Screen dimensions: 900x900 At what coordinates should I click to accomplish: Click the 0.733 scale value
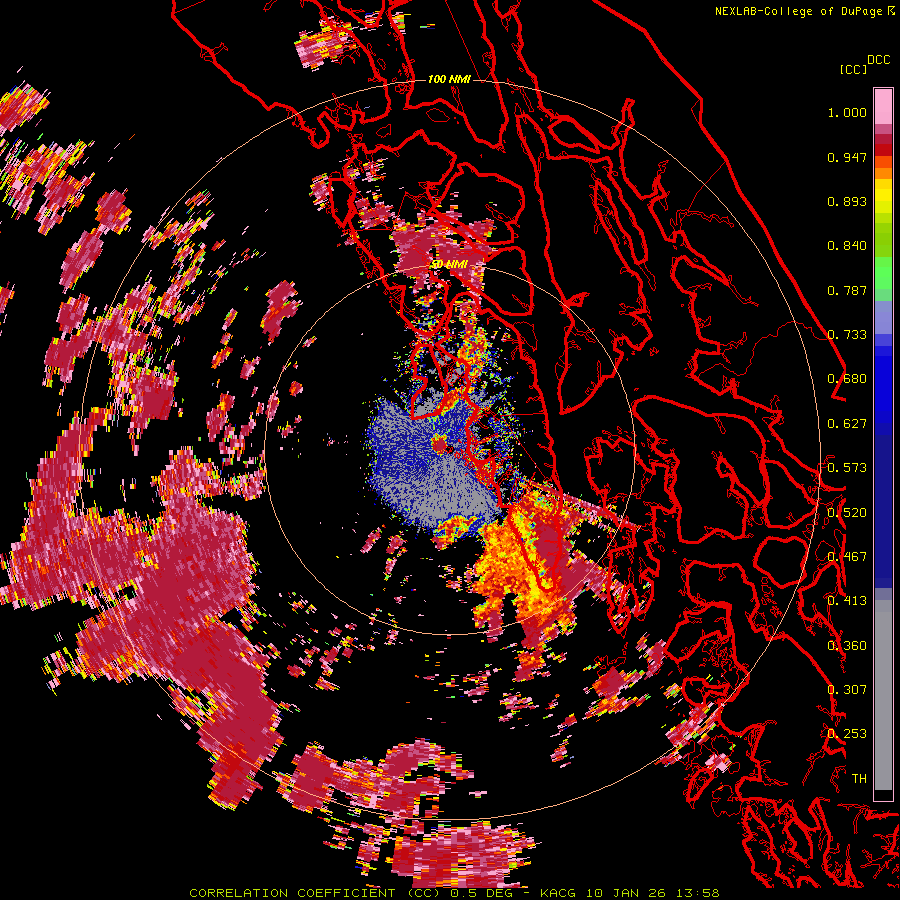click(x=847, y=335)
